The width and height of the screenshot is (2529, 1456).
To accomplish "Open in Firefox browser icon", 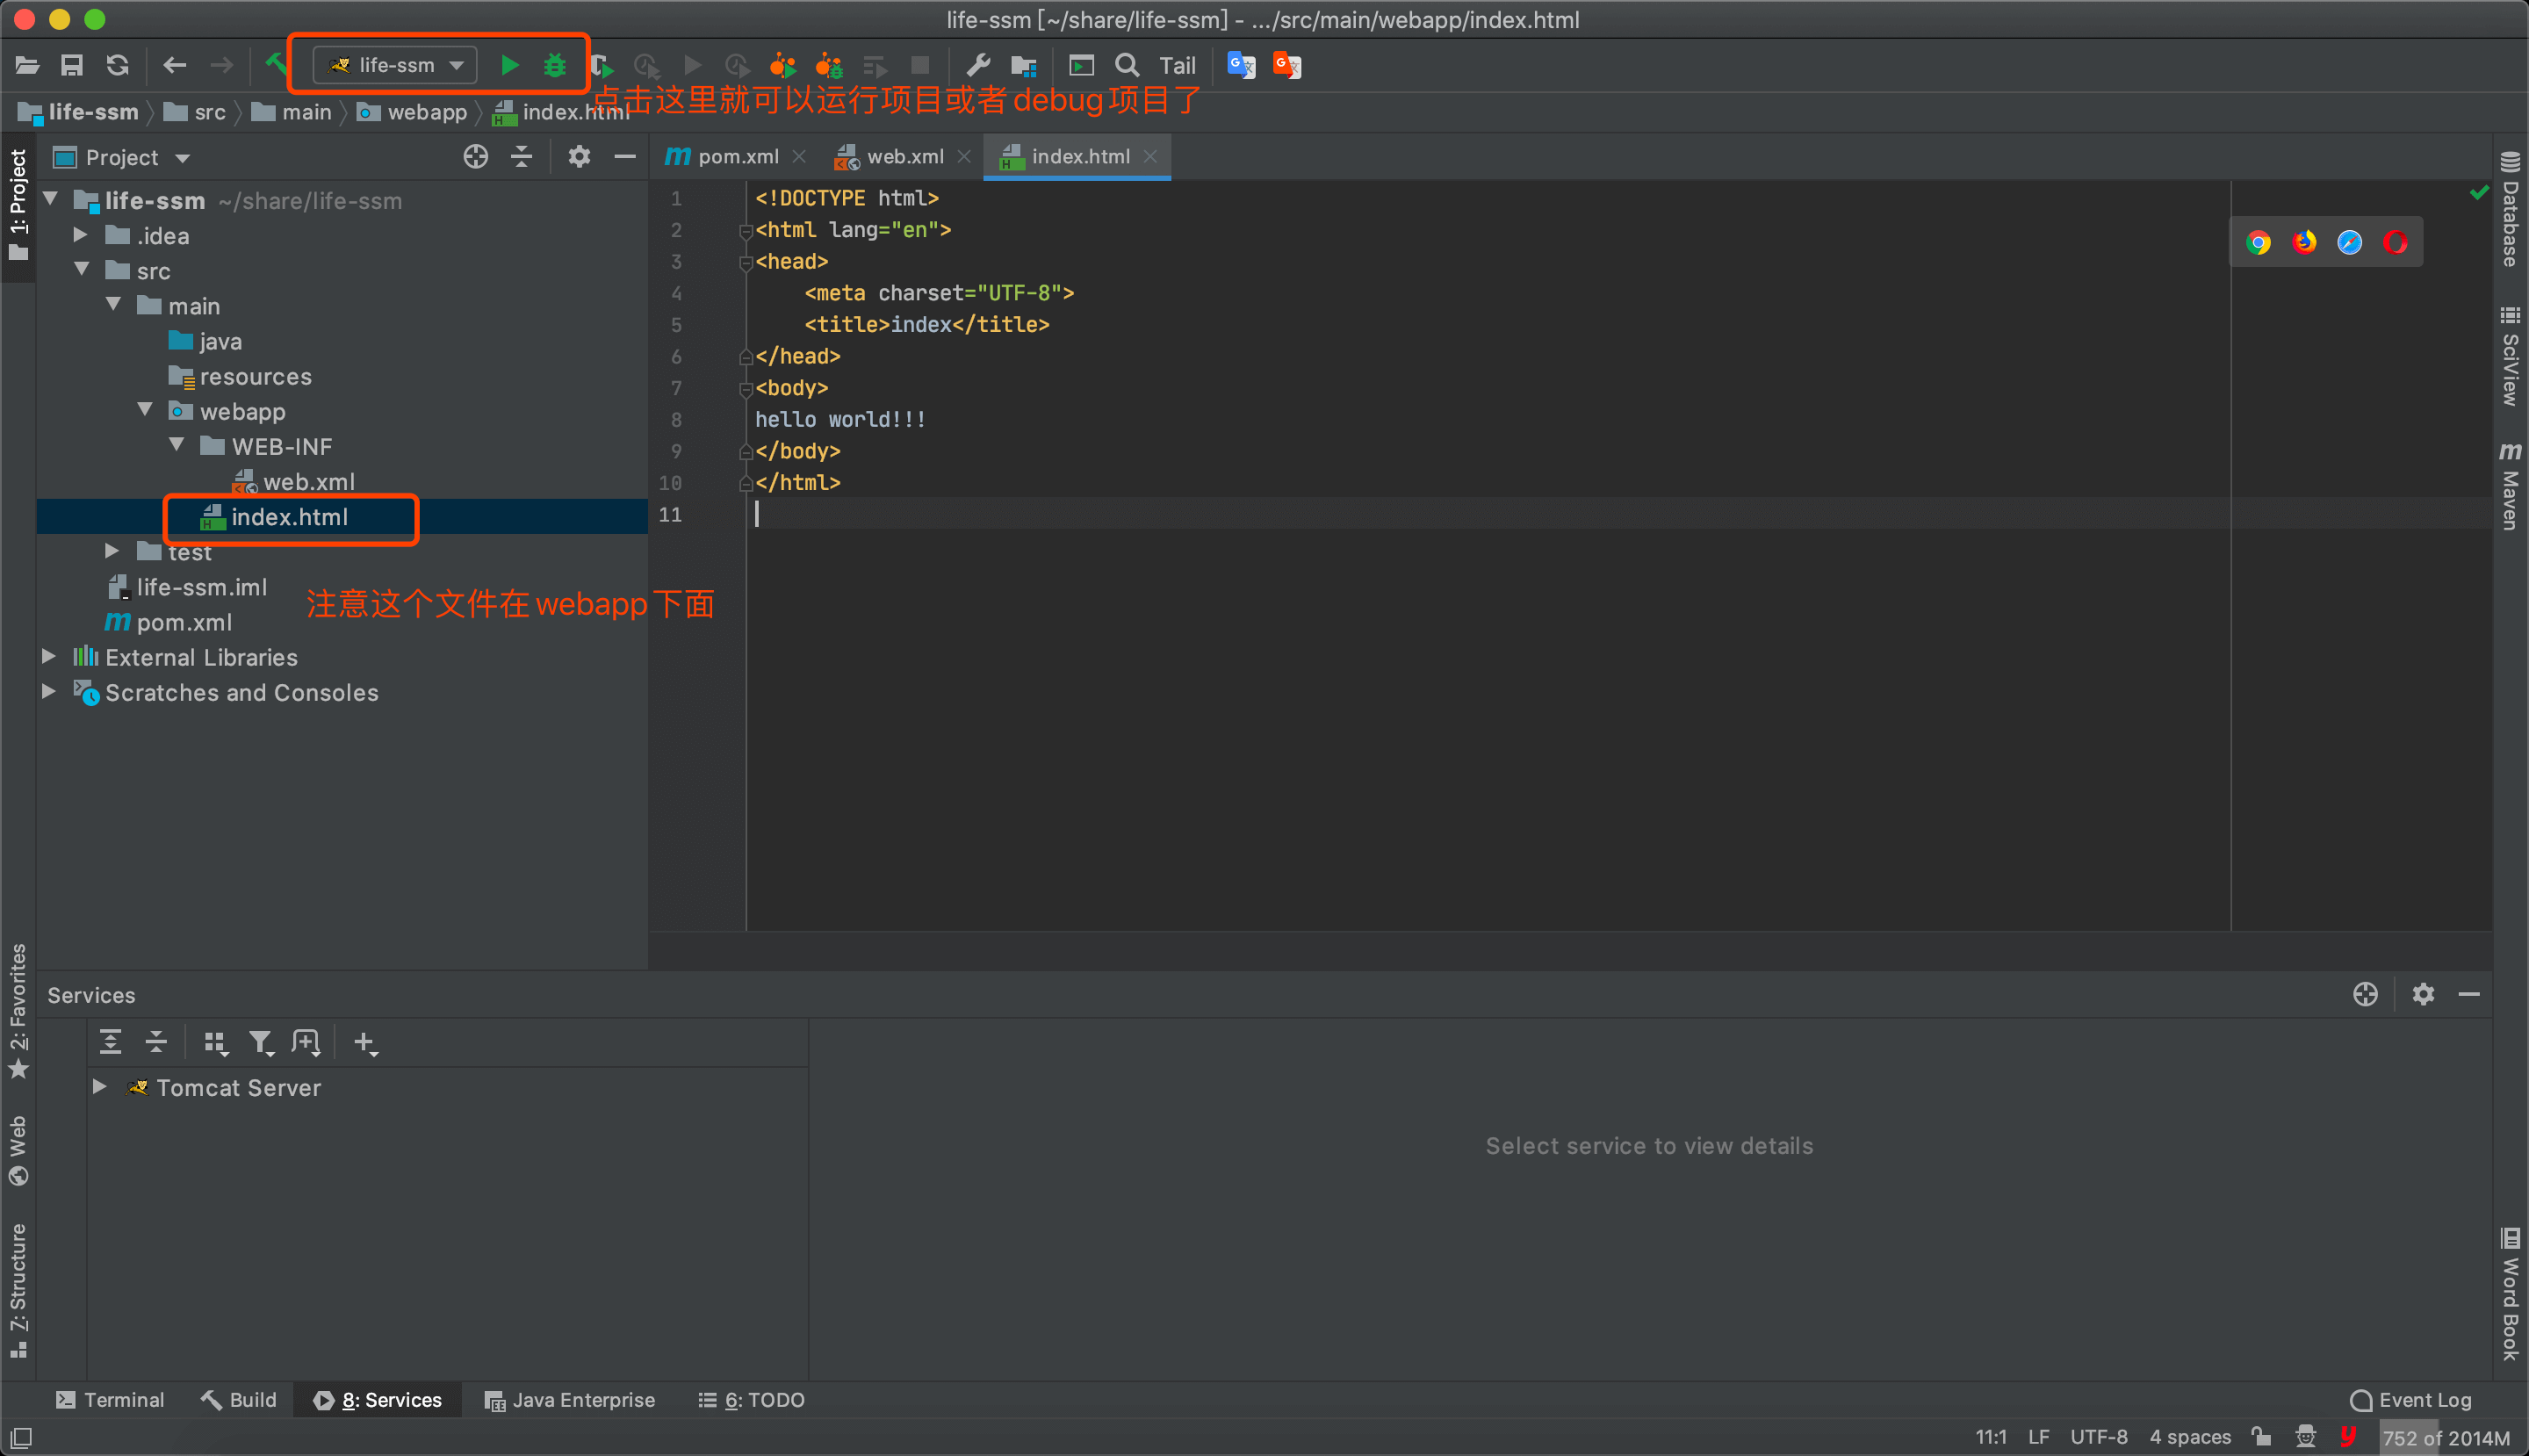I will coord(2304,243).
